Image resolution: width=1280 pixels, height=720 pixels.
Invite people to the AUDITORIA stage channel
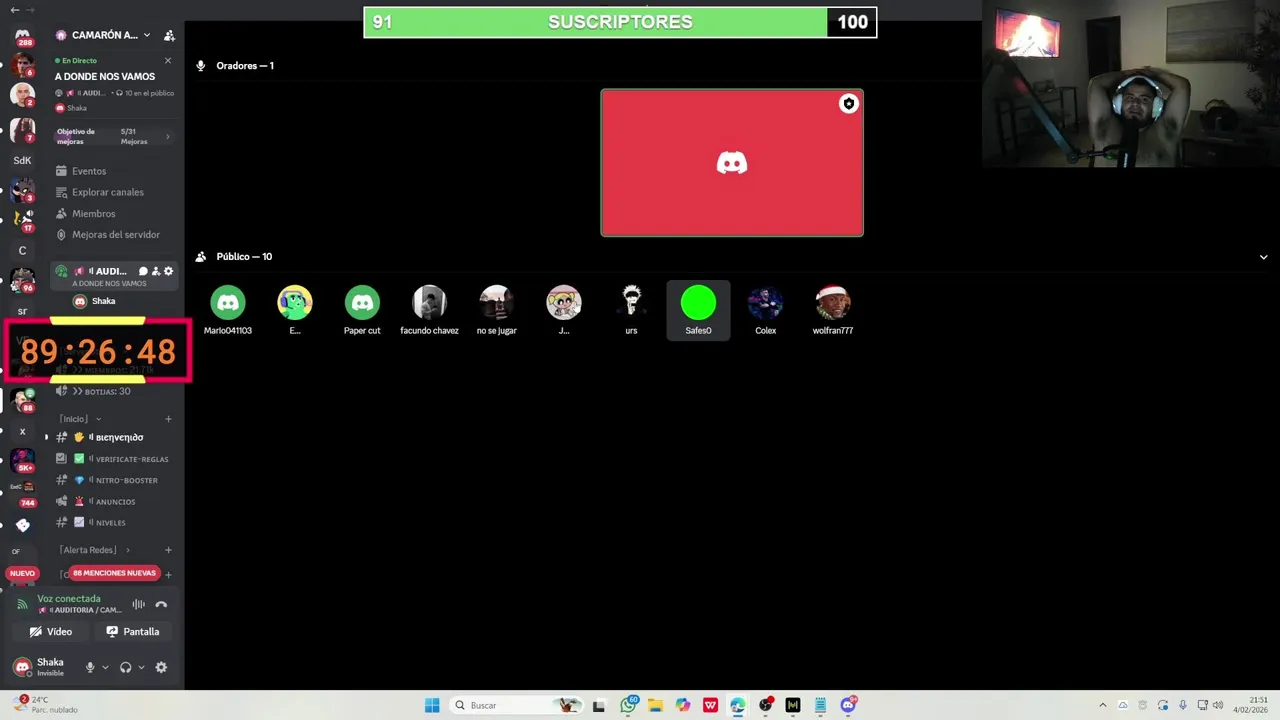[155, 271]
